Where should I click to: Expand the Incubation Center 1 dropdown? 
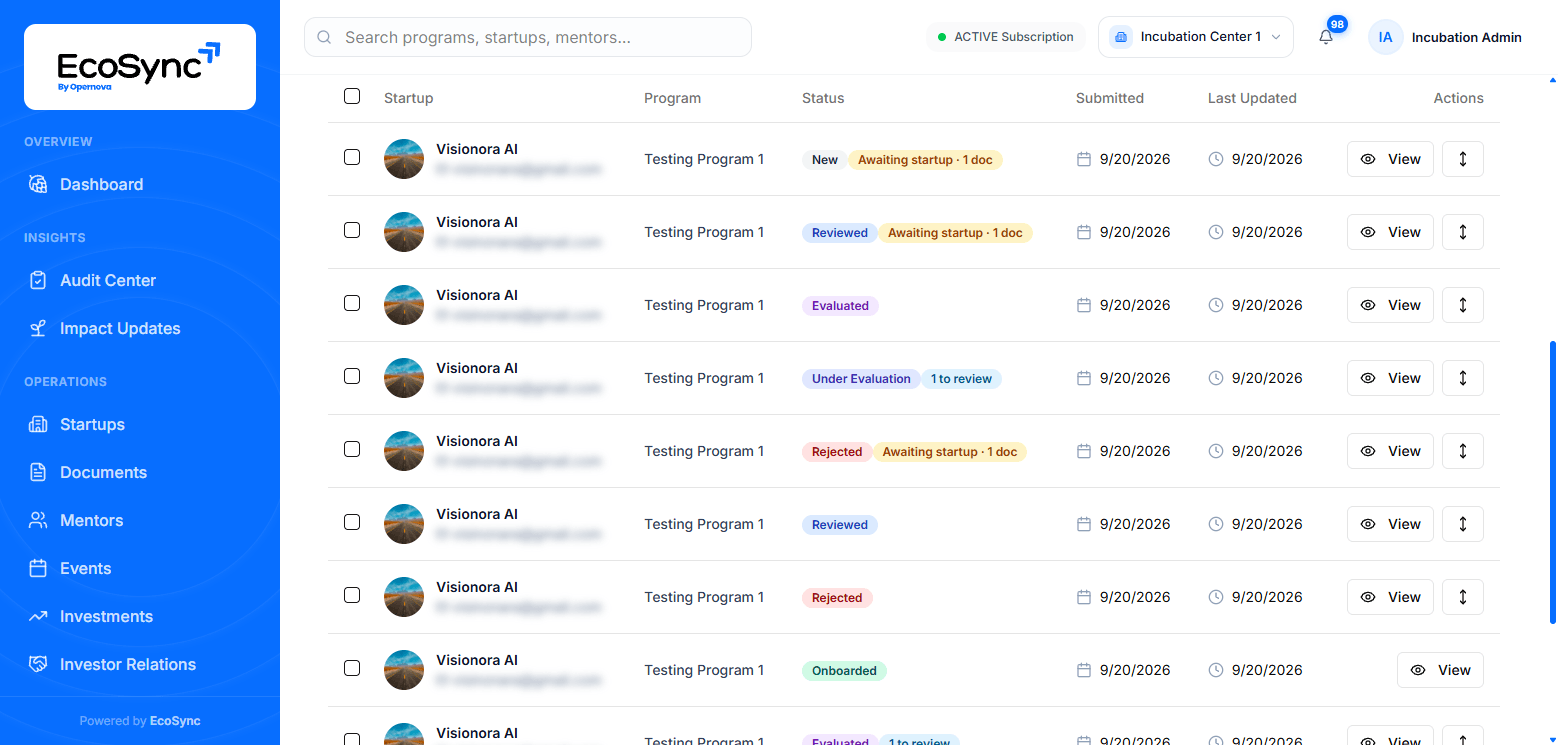pos(1196,37)
